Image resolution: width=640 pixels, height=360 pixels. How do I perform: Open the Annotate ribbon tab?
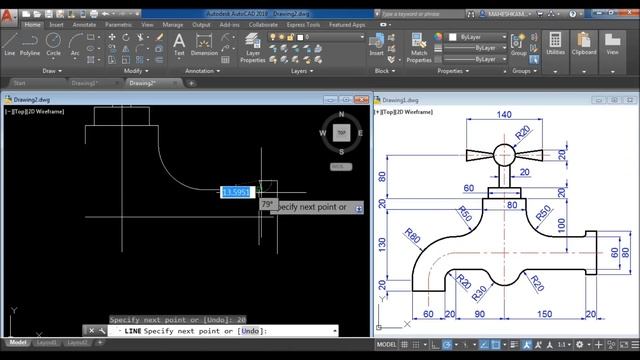pos(84,25)
